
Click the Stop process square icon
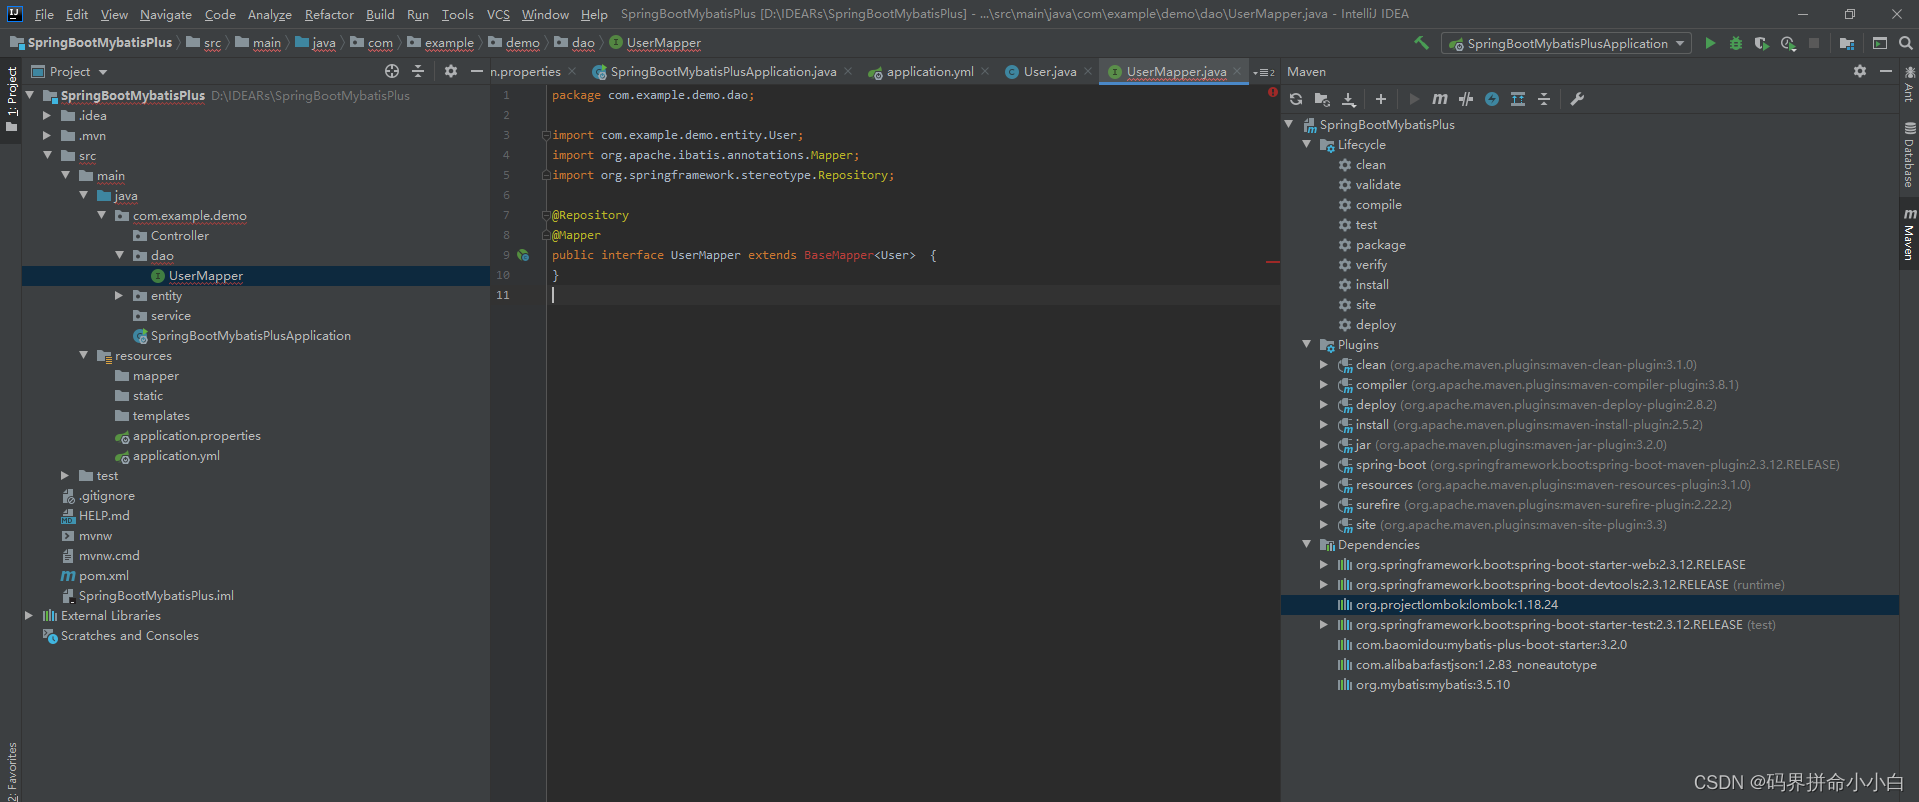coord(1814,43)
